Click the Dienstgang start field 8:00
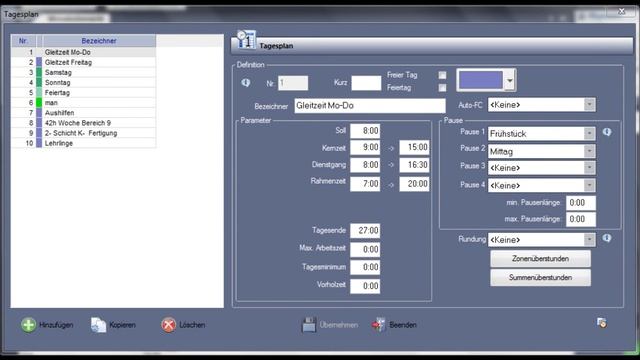This screenshot has width=640, height=360. [x=365, y=165]
